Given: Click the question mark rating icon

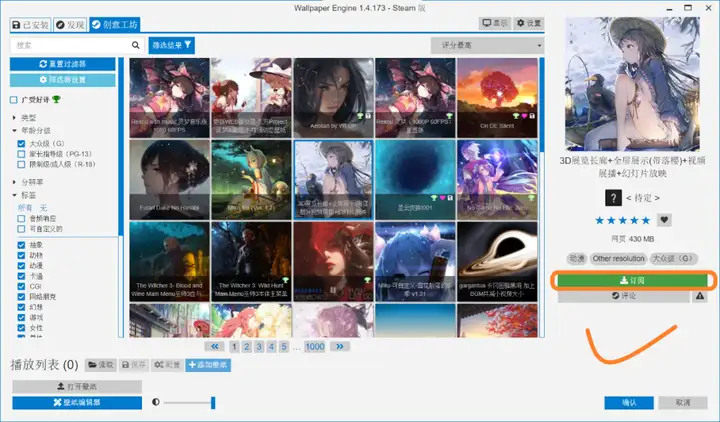Looking at the screenshot, I should point(613,198).
